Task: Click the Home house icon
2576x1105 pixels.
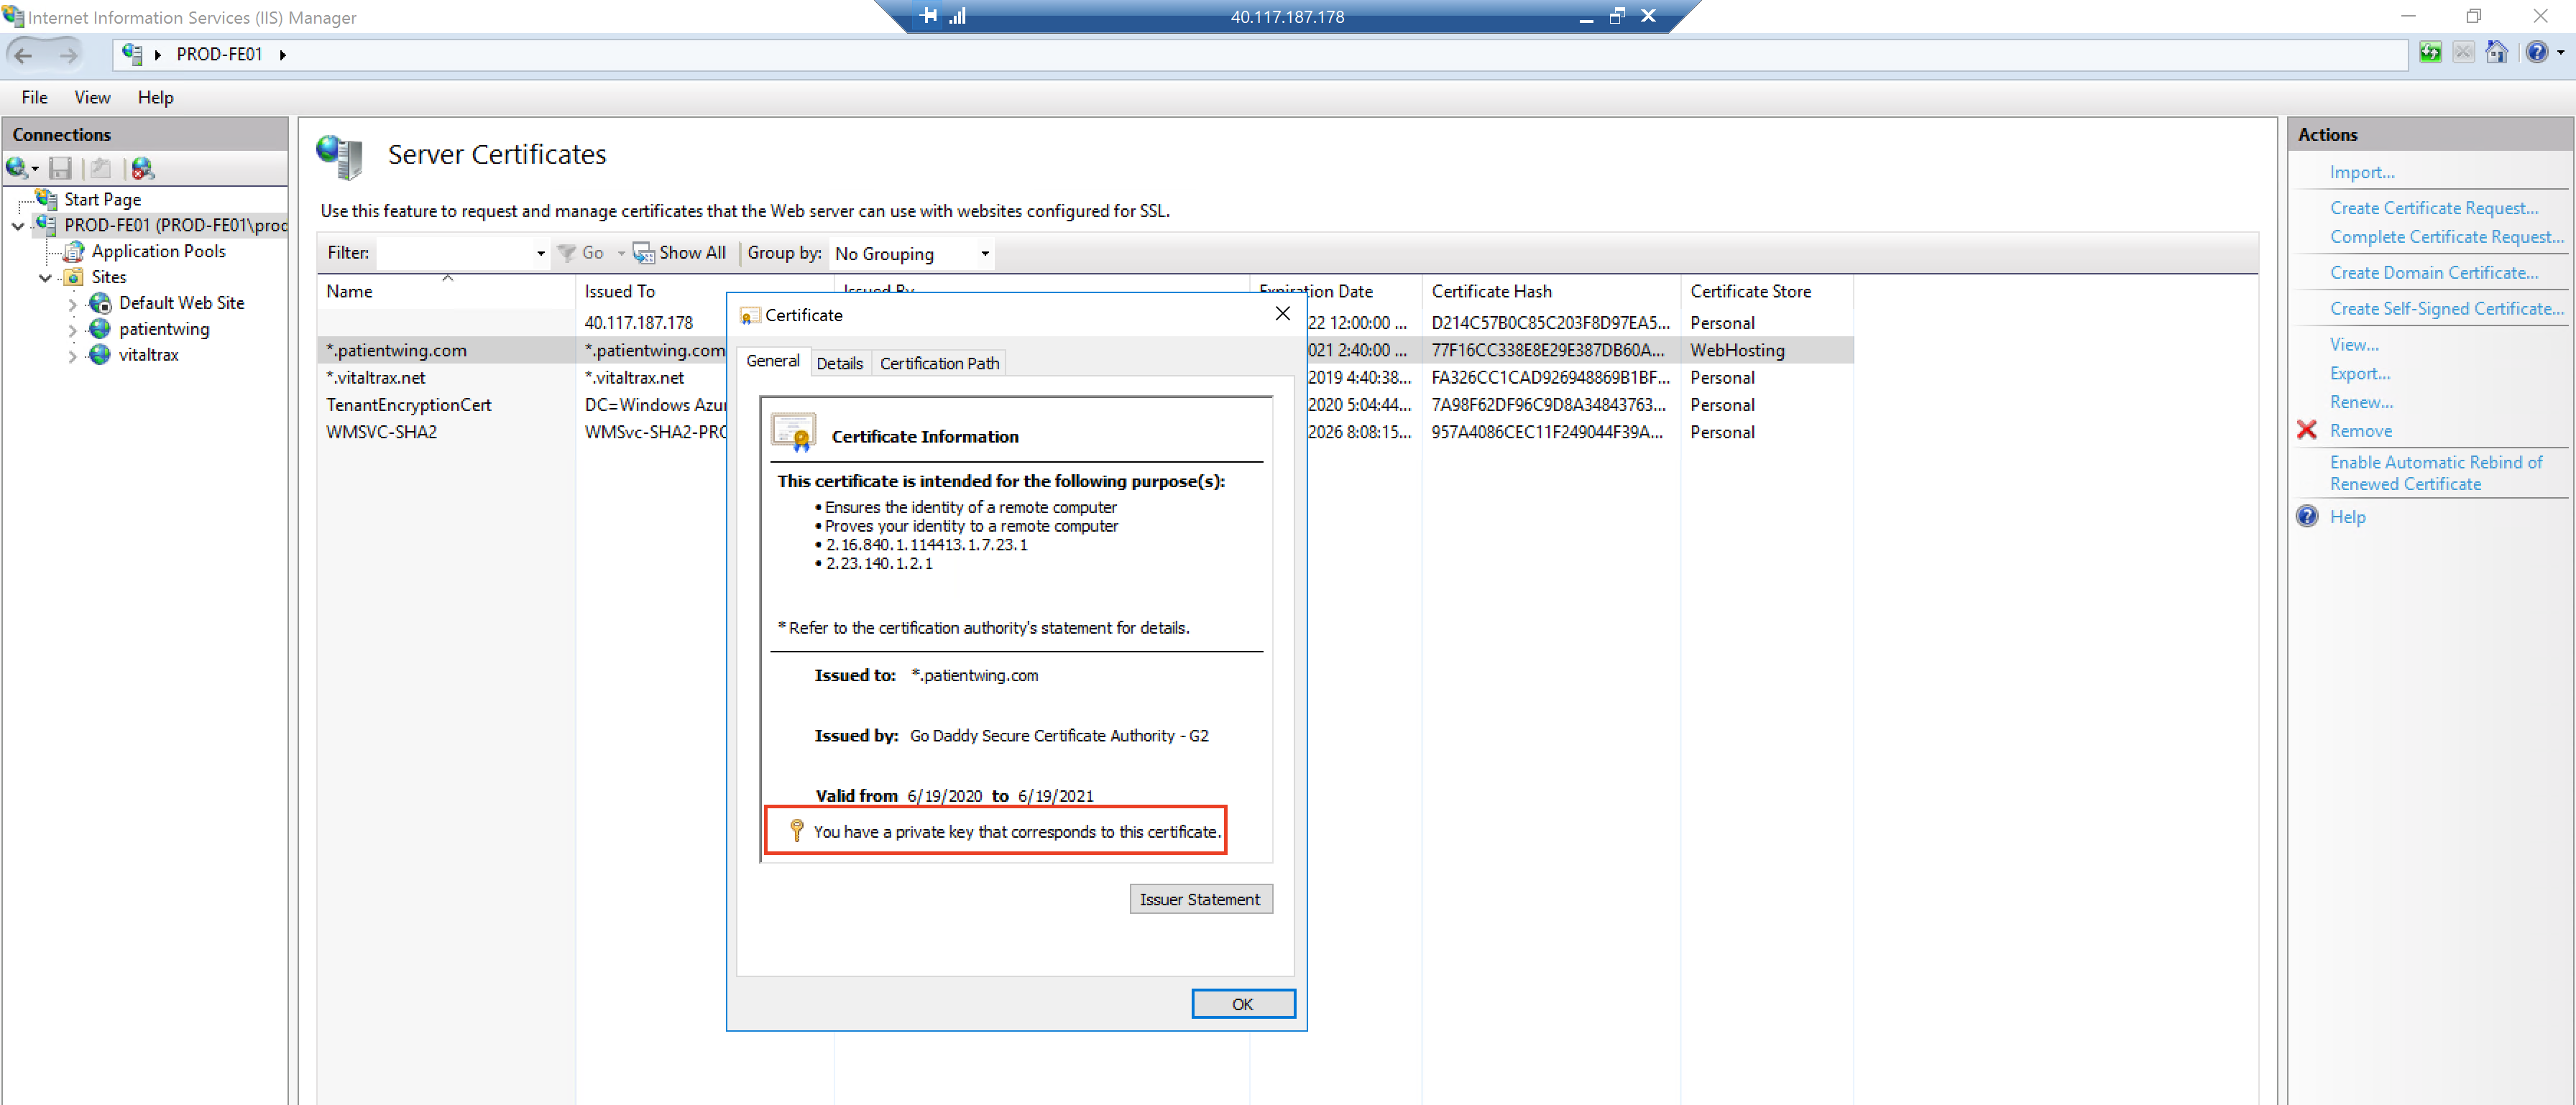Action: point(2497,53)
